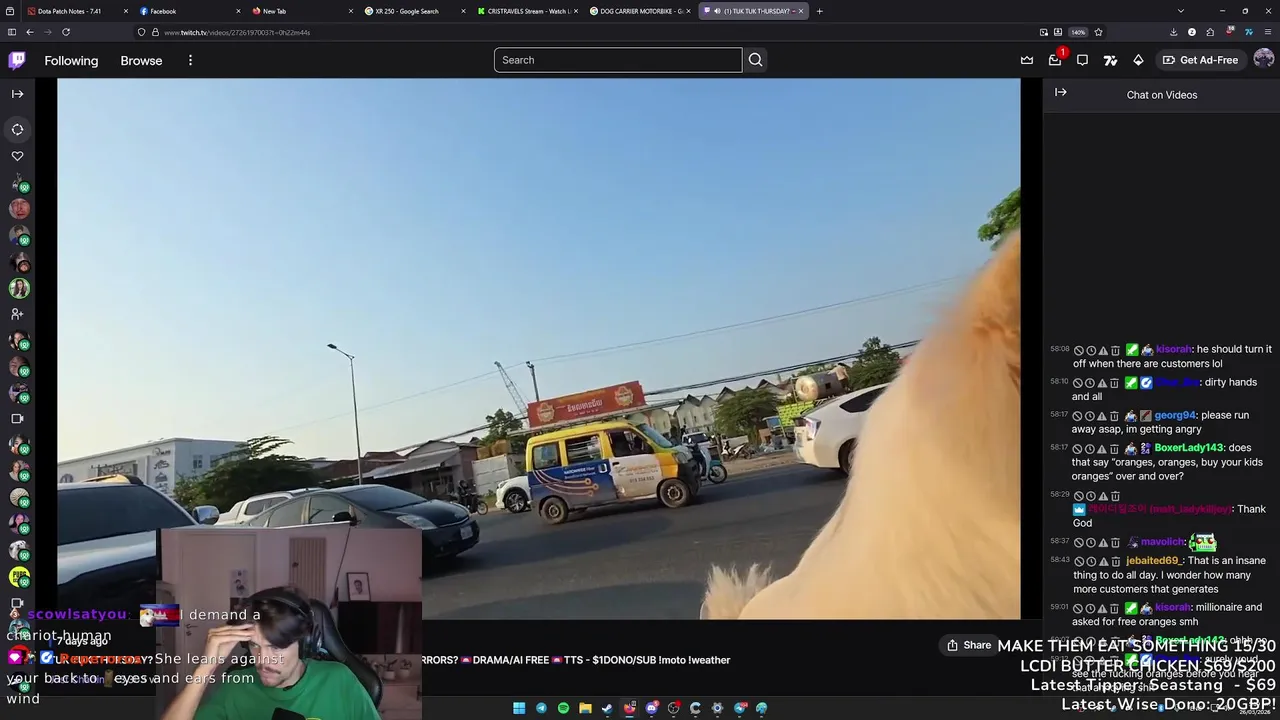Warn triangle on the 58:10 dirty hands message
Screen dimensions: 1280x720
pos(1103,383)
